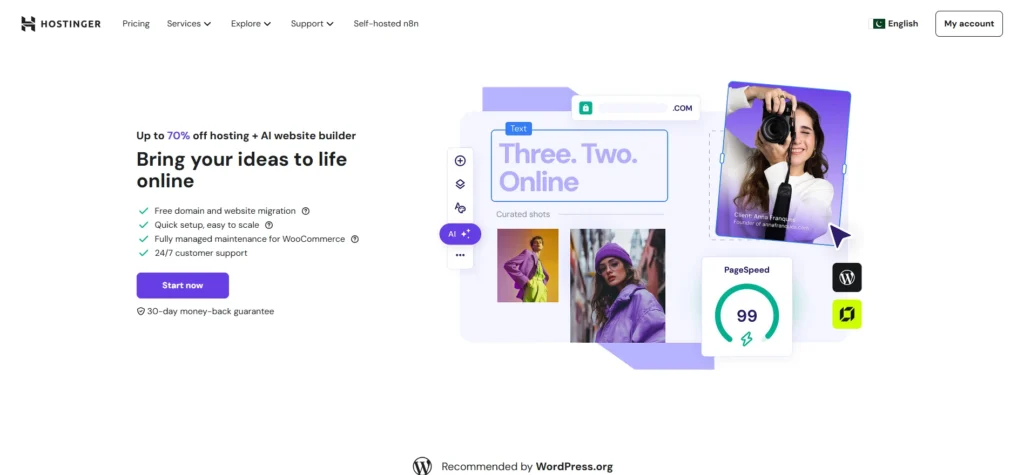1024x475 pixels.
Task: Click the black WordPress icon tile
Action: click(x=847, y=277)
